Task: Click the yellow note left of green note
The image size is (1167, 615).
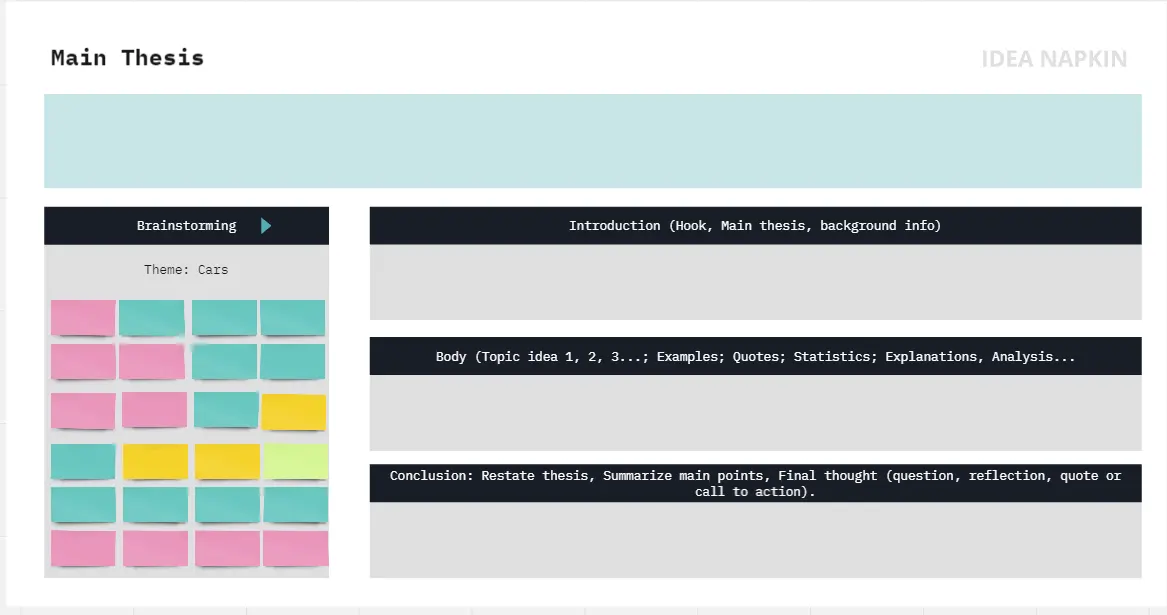Action: pyautogui.click(x=227, y=462)
